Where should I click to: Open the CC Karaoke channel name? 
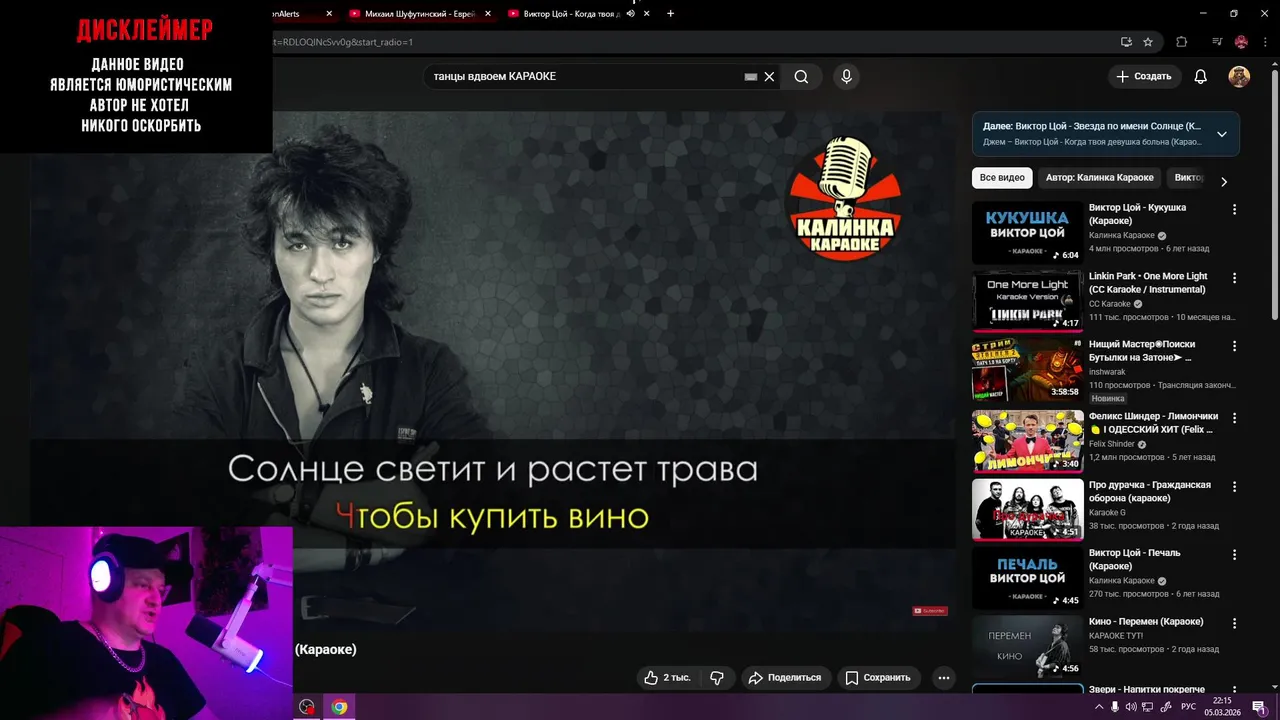(1110, 304)
